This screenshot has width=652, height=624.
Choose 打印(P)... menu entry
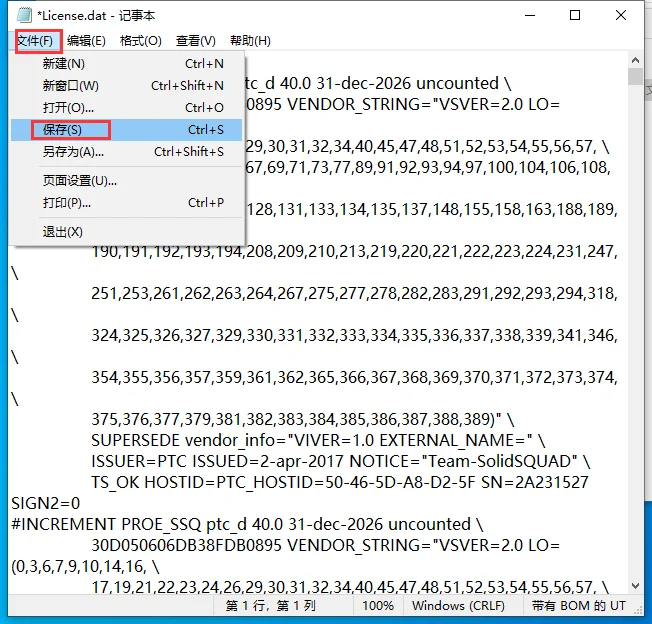pyautogui.click(x=126, y=203)
